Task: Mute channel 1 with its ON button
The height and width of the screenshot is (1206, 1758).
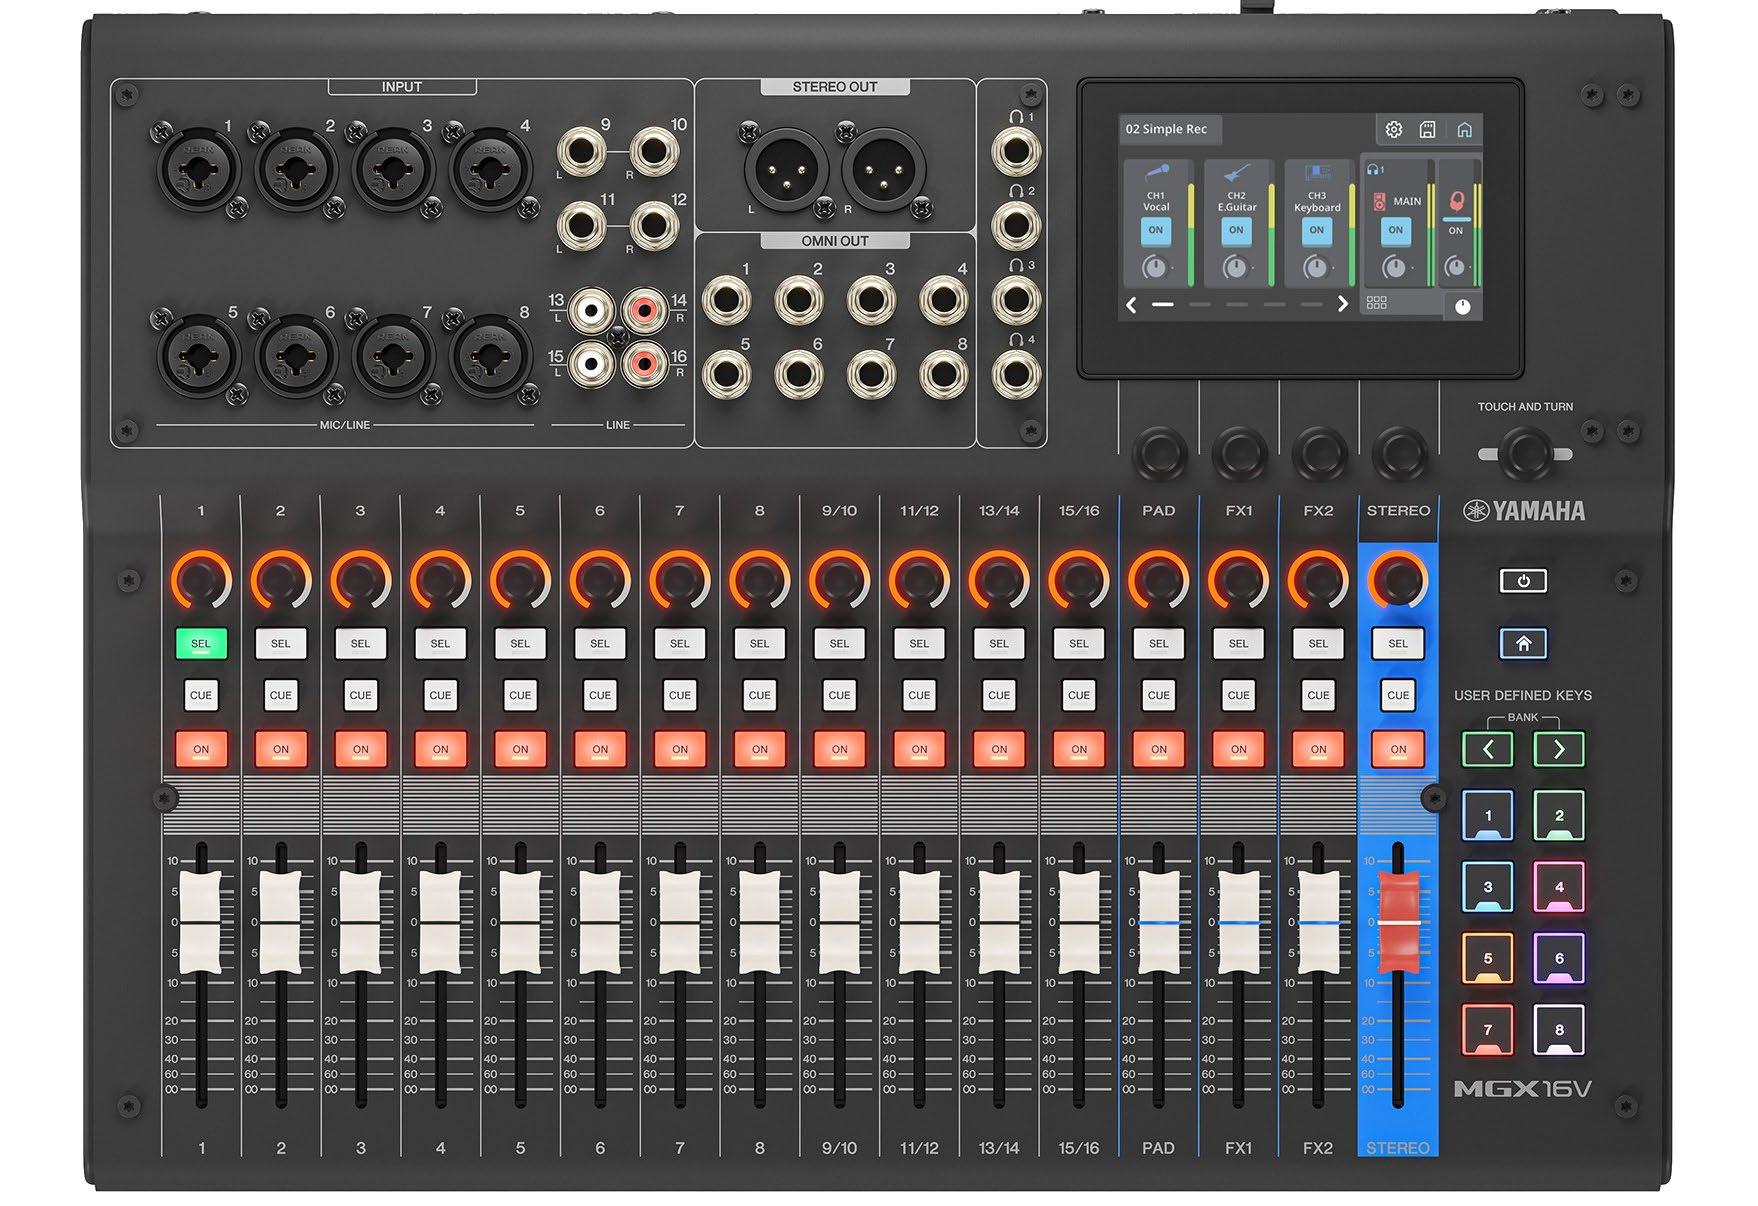Action: (201, 749)
